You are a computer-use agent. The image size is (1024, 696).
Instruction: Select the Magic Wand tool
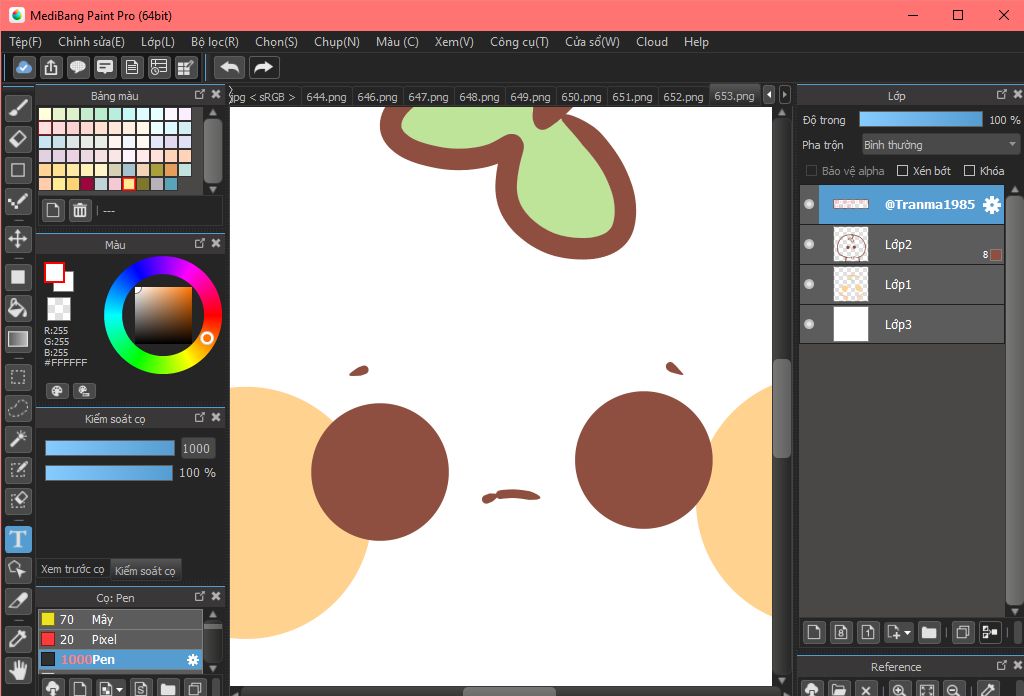tap(18, 439)
